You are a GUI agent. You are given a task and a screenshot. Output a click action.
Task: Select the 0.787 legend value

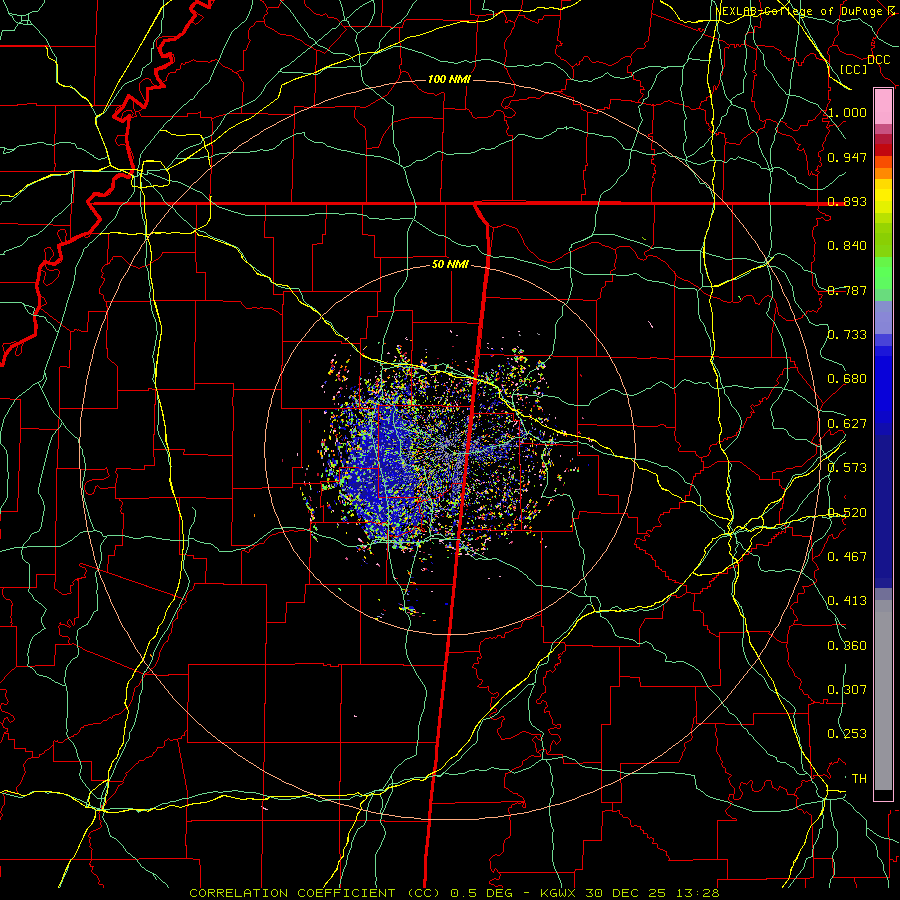(847, 290)
